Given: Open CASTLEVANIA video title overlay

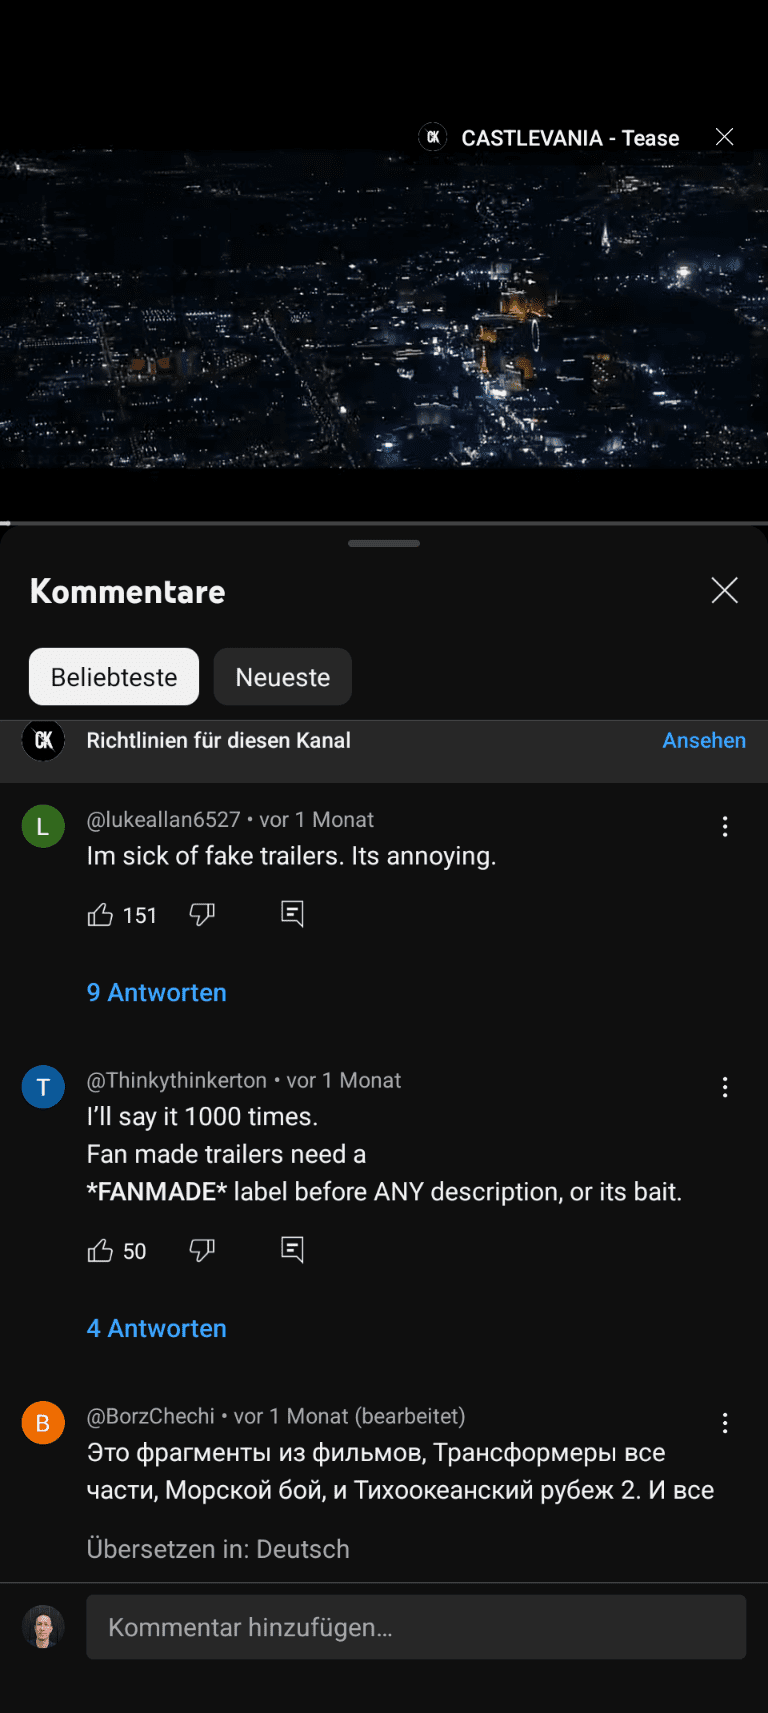Looking at the screenshot, I should (x=570, y=138).
